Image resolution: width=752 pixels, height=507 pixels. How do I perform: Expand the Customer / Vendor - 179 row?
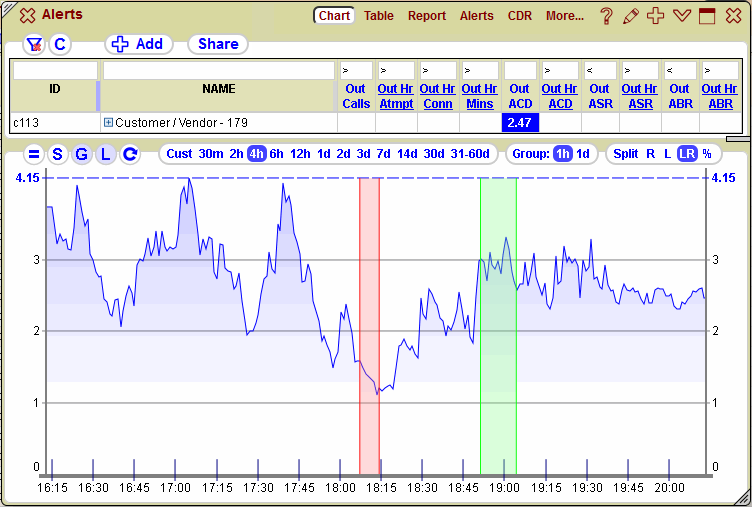pos(108,123)
